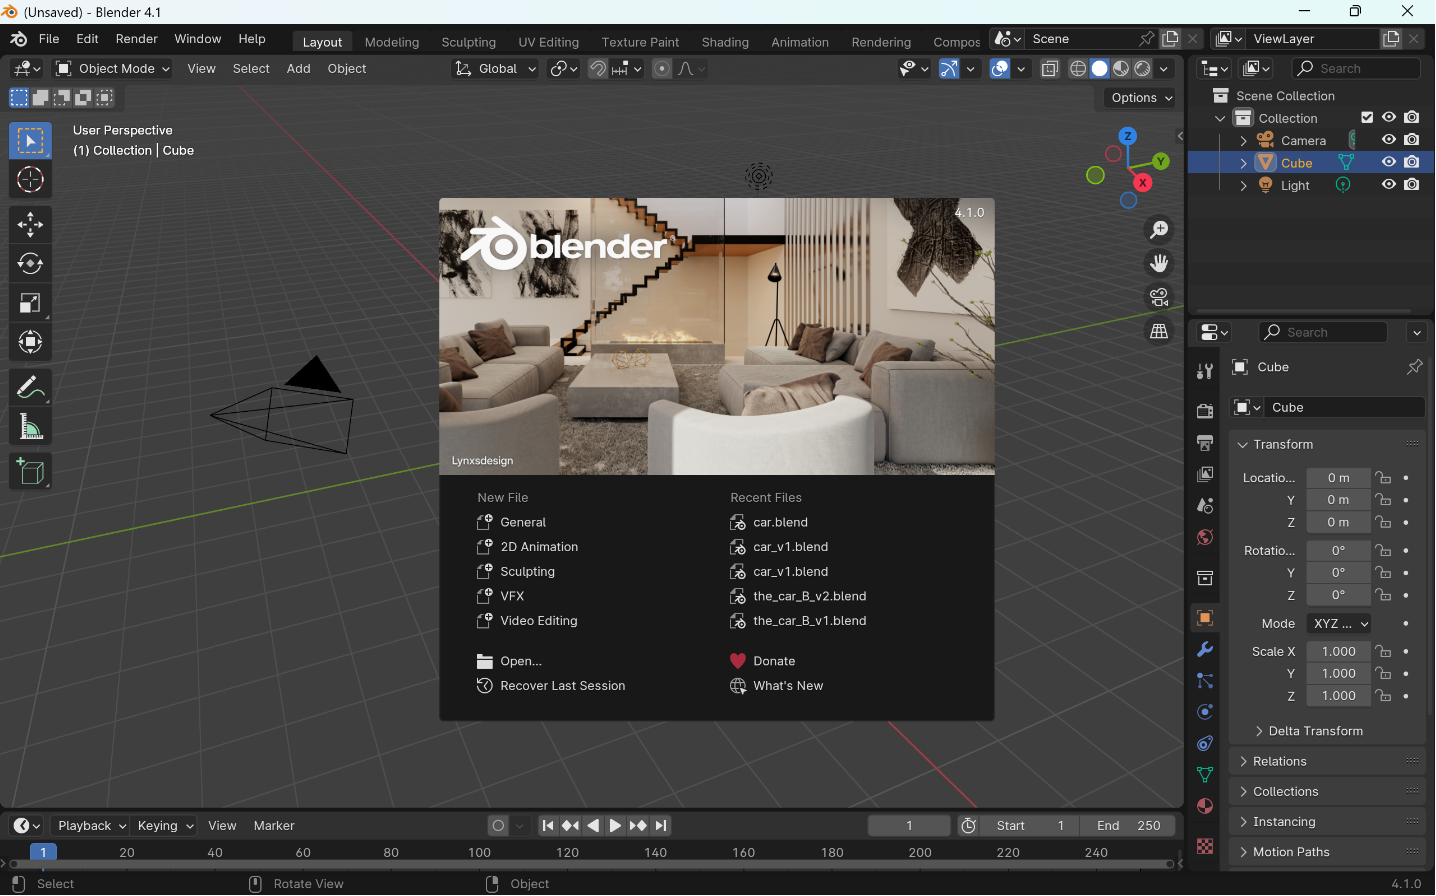Image resolution: width=1436 pixels, height=896 pixels.
Task: Select the Cursor tool in toolbar
Action: click(30, 180)
